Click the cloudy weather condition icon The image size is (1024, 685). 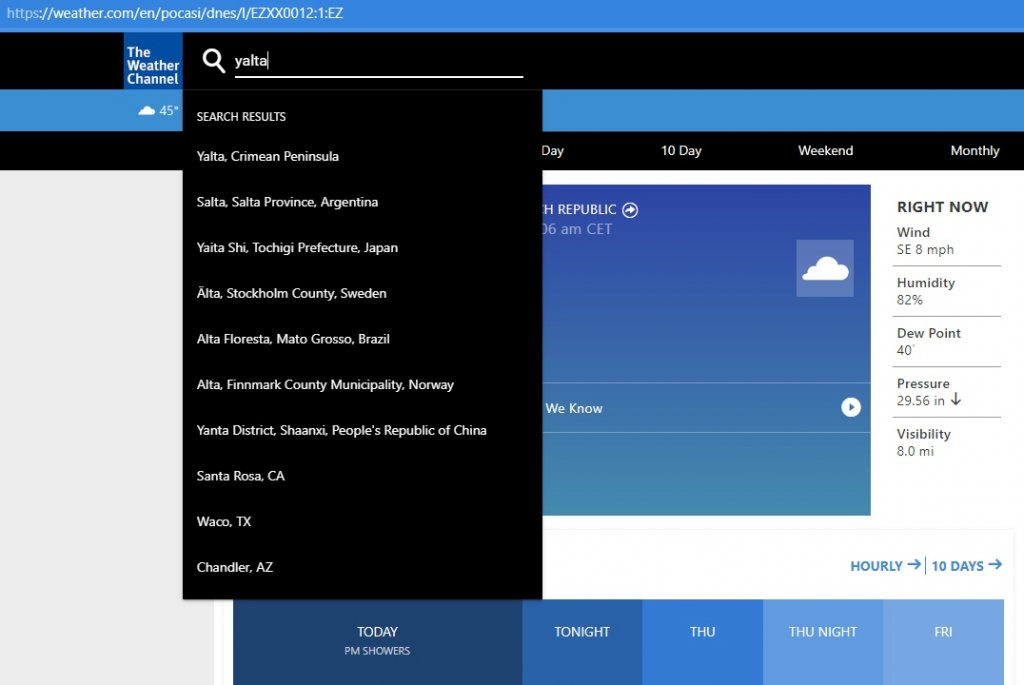coord(825,268)
